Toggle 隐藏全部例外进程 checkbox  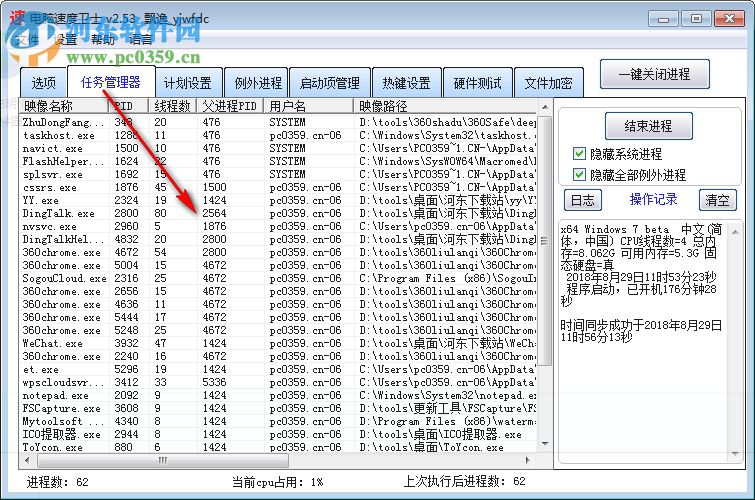[630, 175]
